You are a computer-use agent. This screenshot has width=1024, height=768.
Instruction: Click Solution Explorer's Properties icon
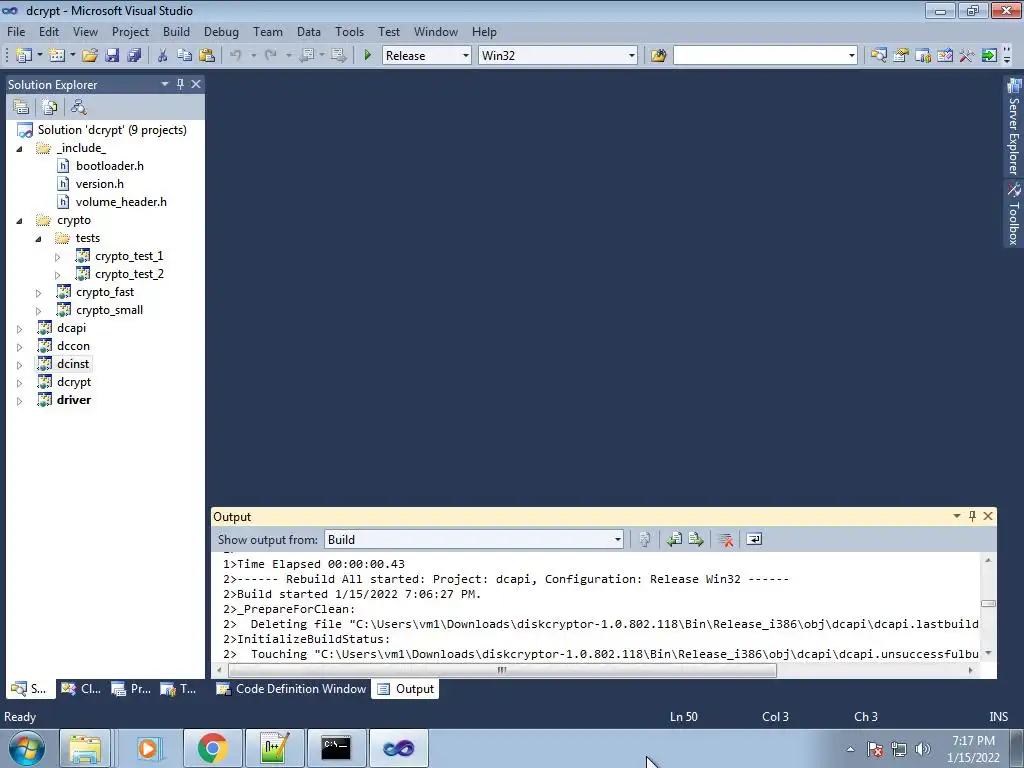point(21,106)
